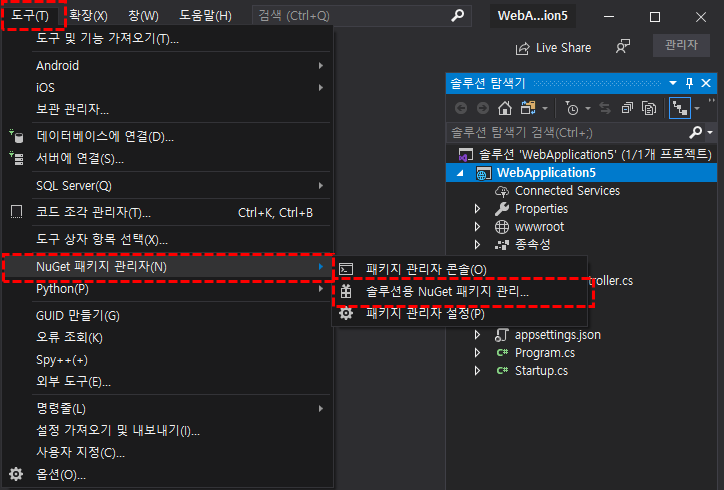Viewport: 724px width, 490px height.
Task: Click the 솔루션 탐색기 검색 search field
Action: tap(568, 133)
